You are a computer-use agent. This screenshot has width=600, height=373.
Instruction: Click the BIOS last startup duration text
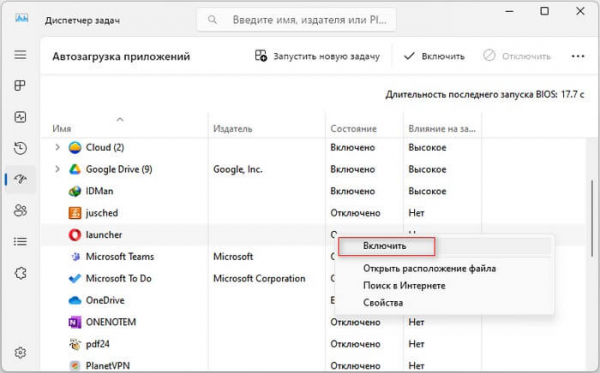point(485,94)
